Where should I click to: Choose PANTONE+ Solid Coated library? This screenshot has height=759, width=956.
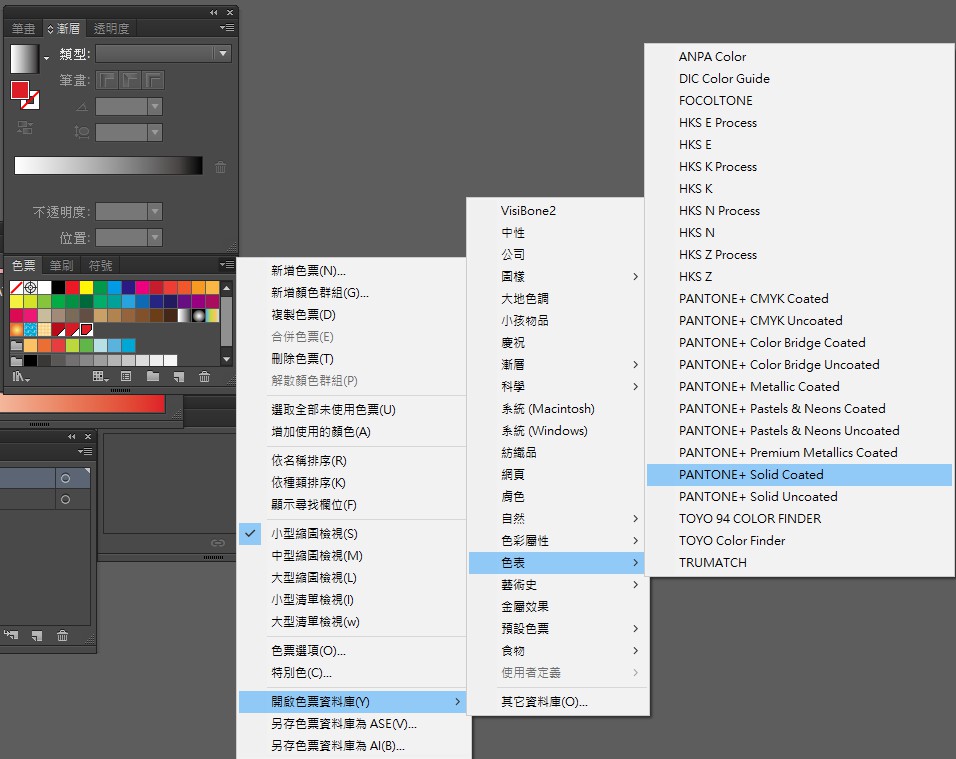(799, 474)
